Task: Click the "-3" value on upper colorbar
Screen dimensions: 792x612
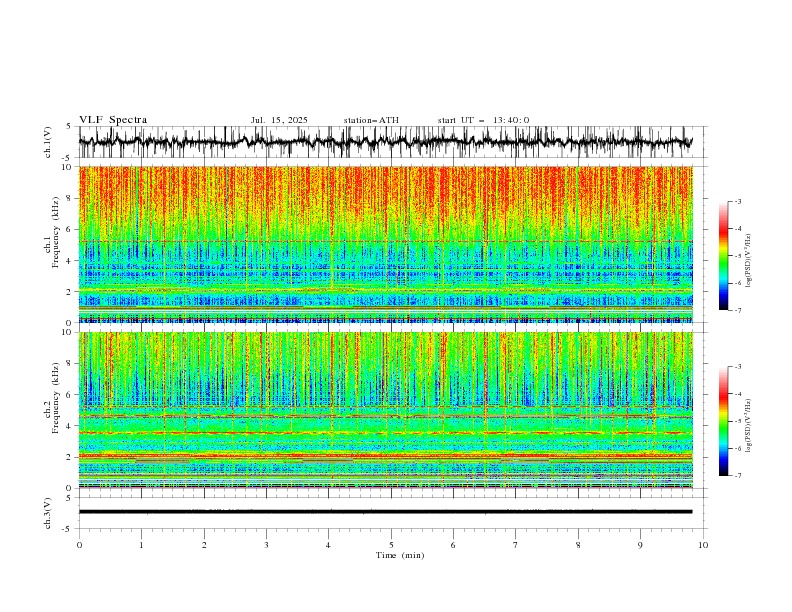Action: 737,201
